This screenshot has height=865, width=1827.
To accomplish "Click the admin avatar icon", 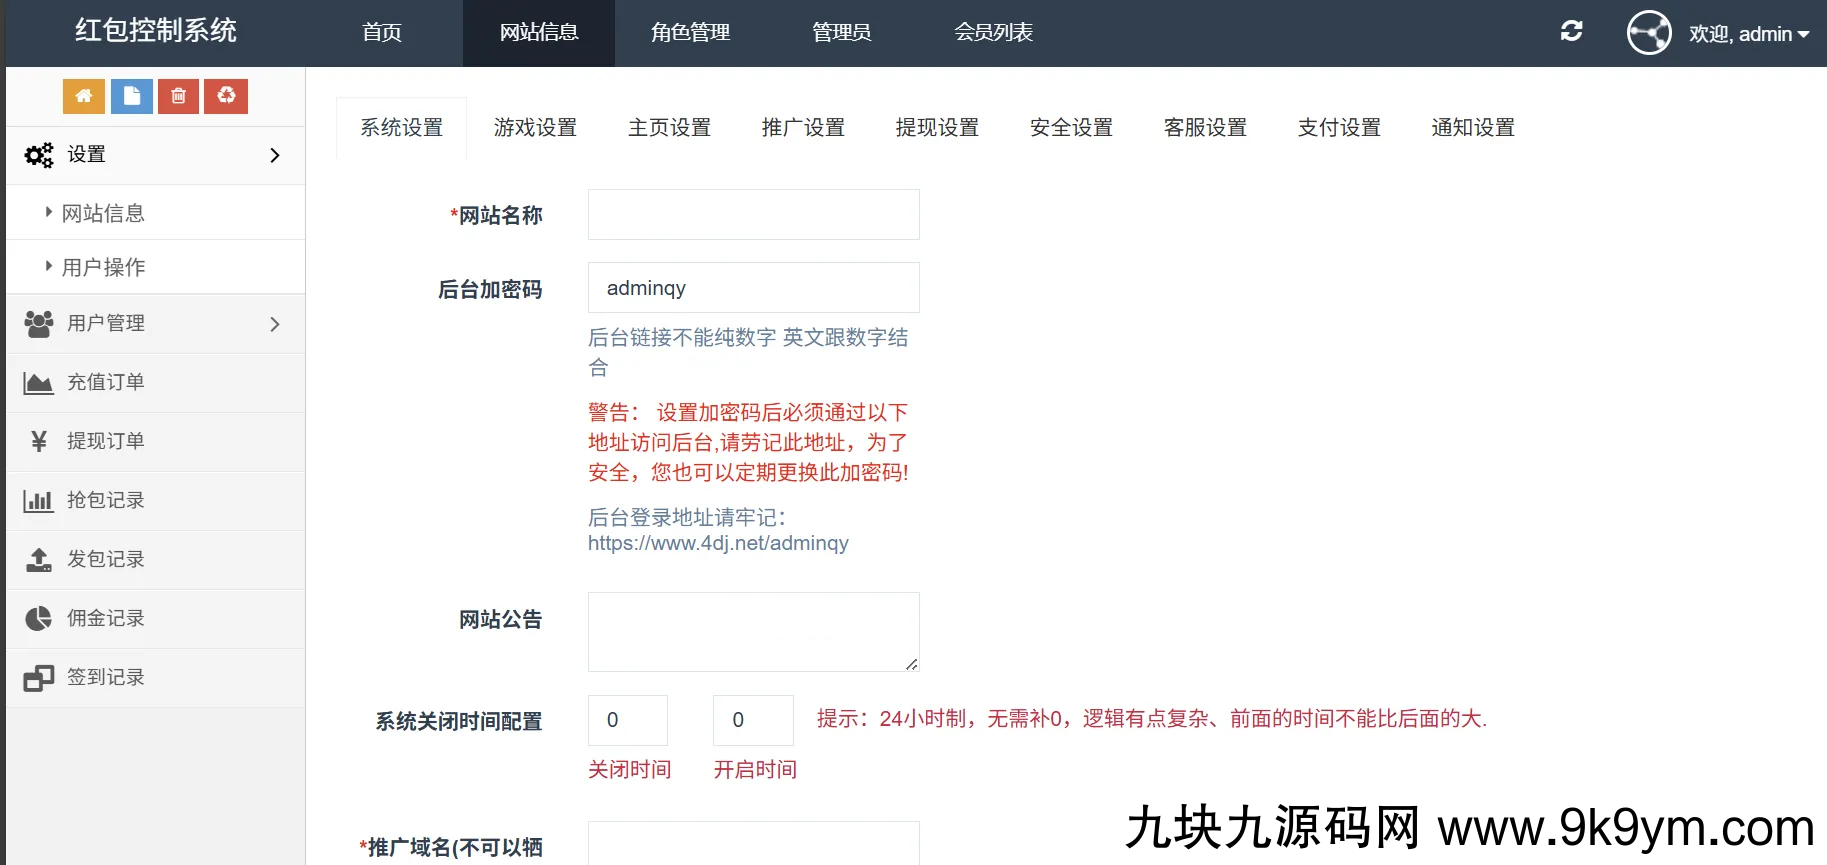I will 1648,33.
